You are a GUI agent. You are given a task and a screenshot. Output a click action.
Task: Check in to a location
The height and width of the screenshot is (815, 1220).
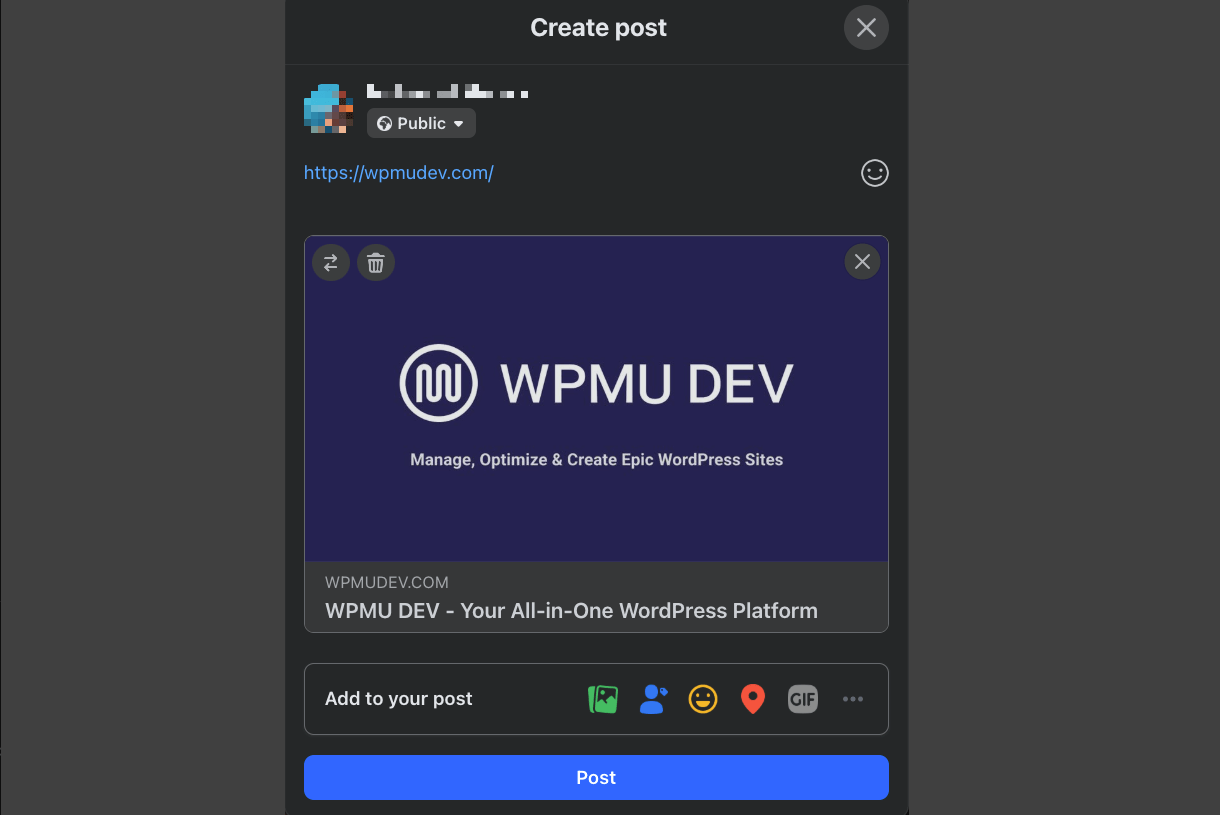[752, 698]
